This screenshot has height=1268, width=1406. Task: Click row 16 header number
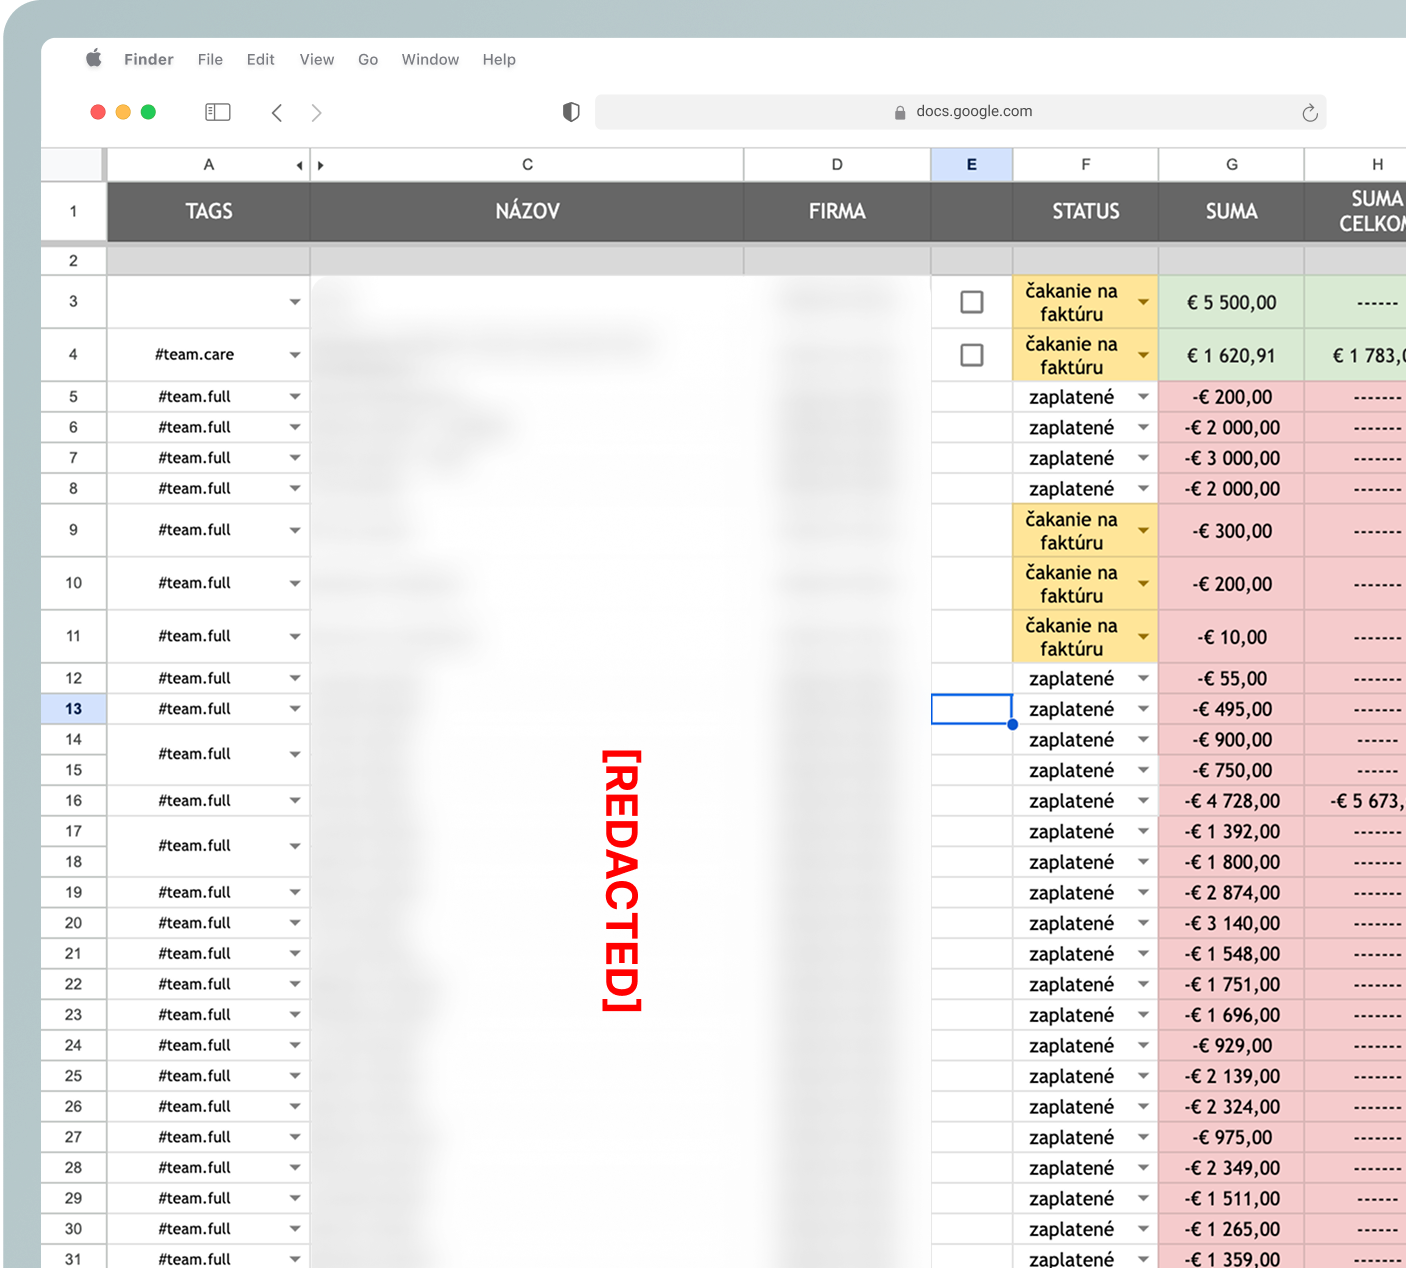point(73,800)
